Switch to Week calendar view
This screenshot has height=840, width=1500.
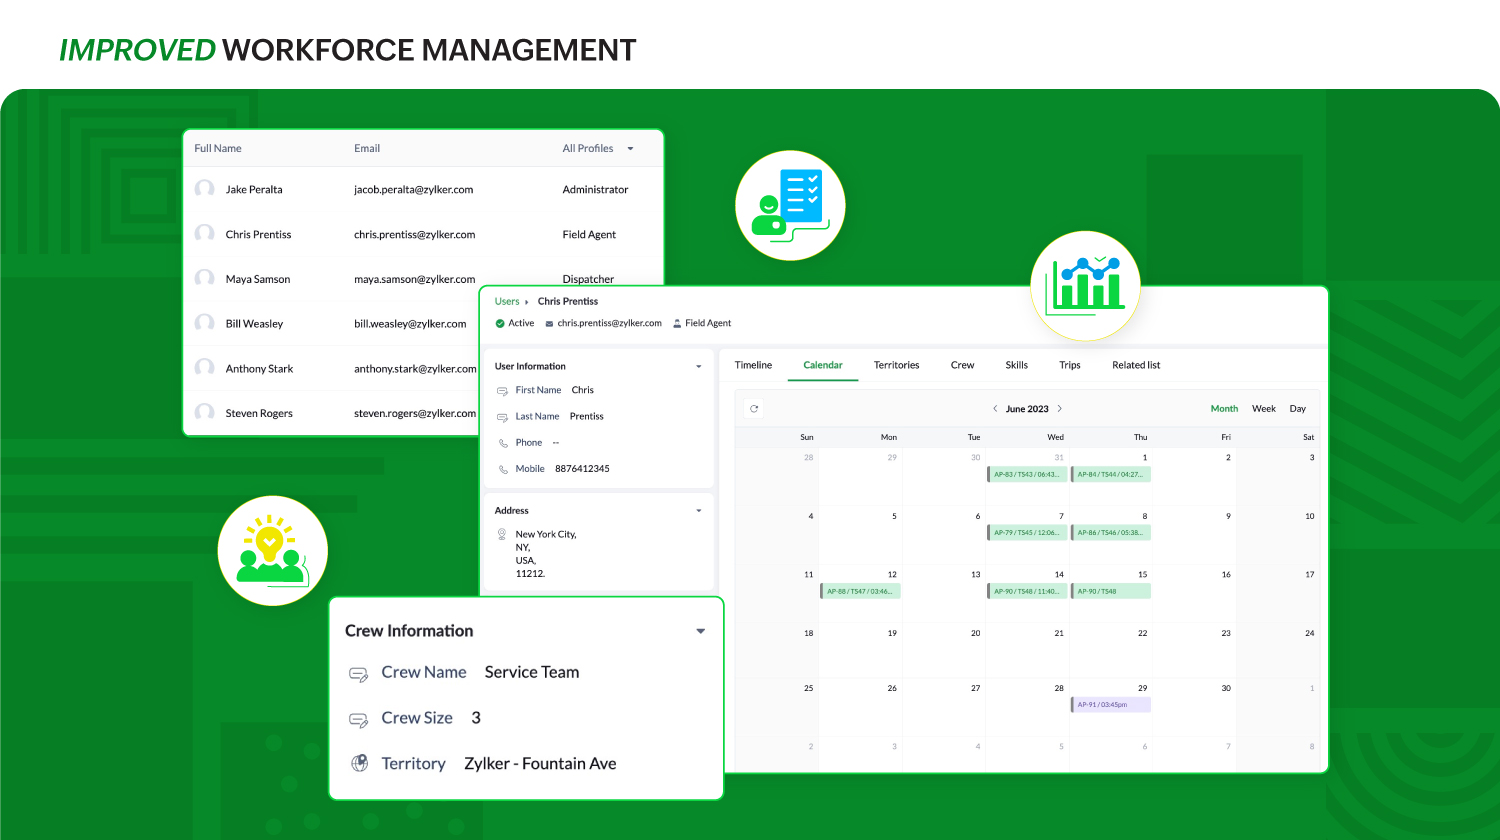pyautogui.click(x=1264, y=408)
